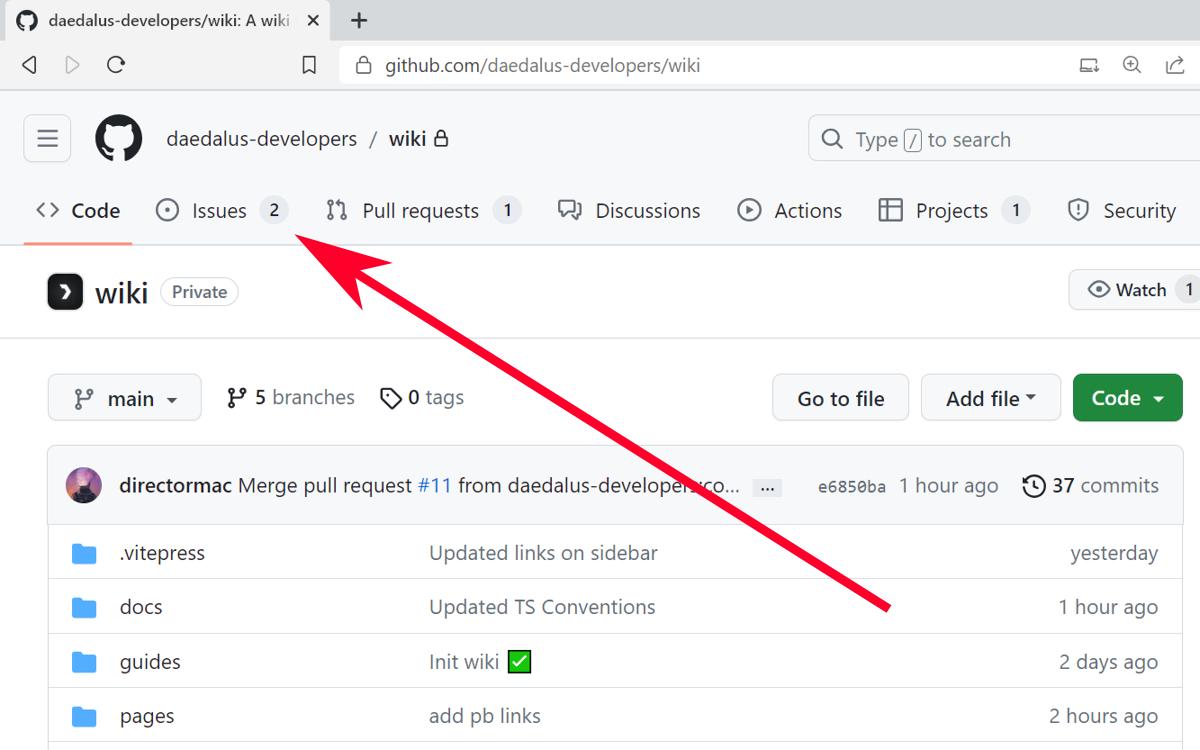
Task: Click the tags label showing 0 tags
Action: pos(421,397)
